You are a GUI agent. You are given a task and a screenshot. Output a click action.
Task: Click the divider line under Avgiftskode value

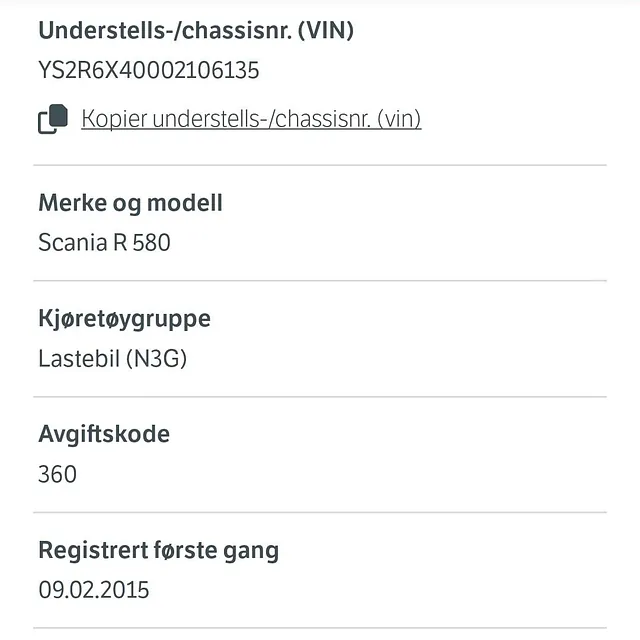[320, 513]
